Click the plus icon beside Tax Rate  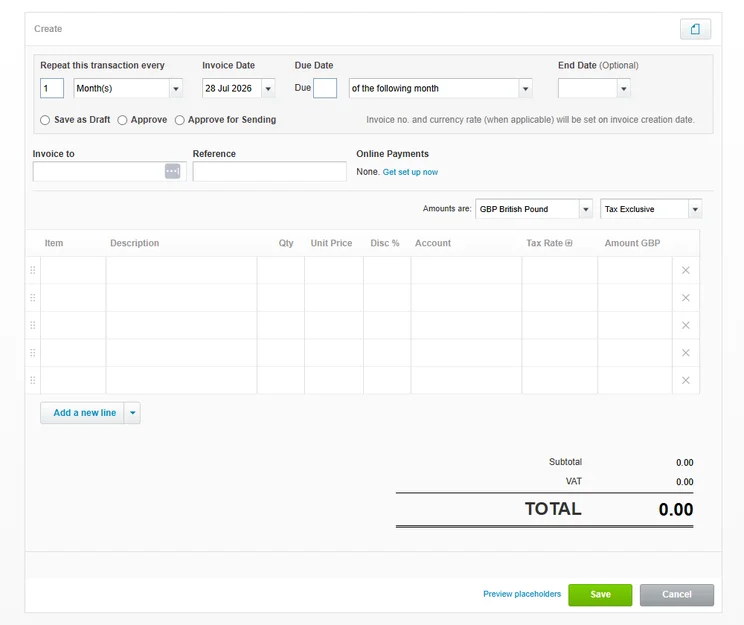tap(568, 243)
